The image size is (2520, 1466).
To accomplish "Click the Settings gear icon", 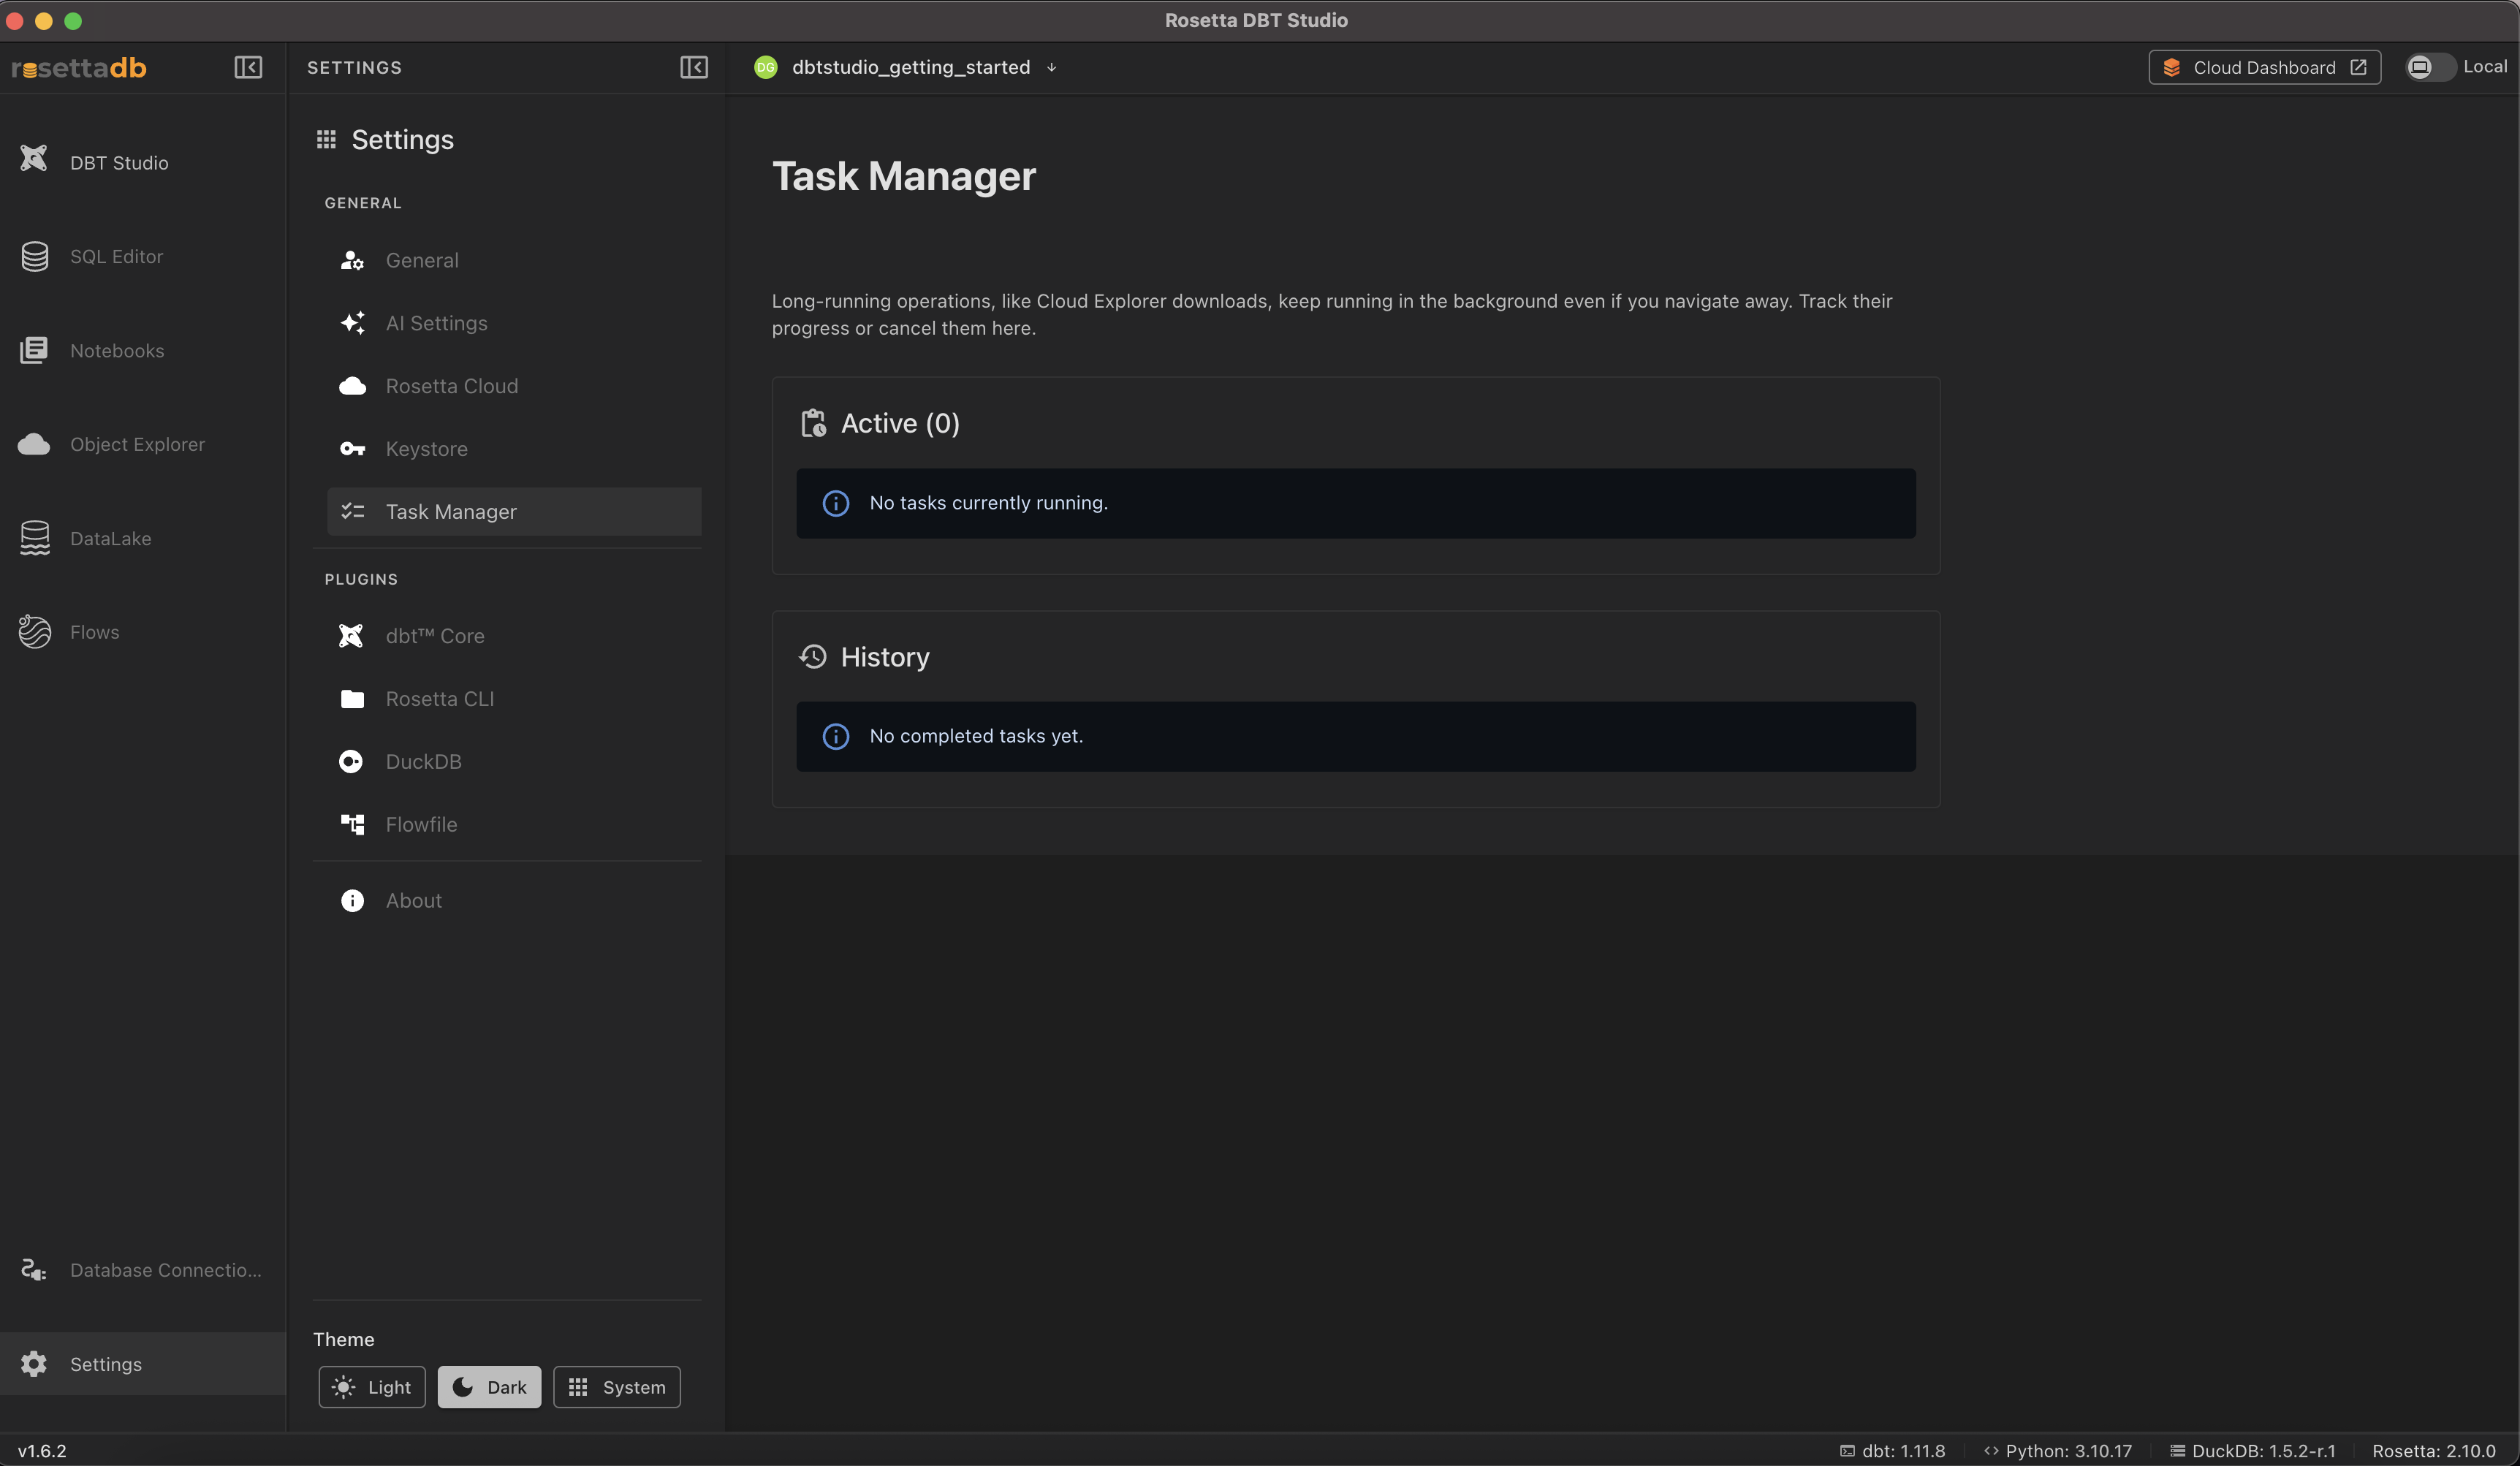I will [35, 1364].
